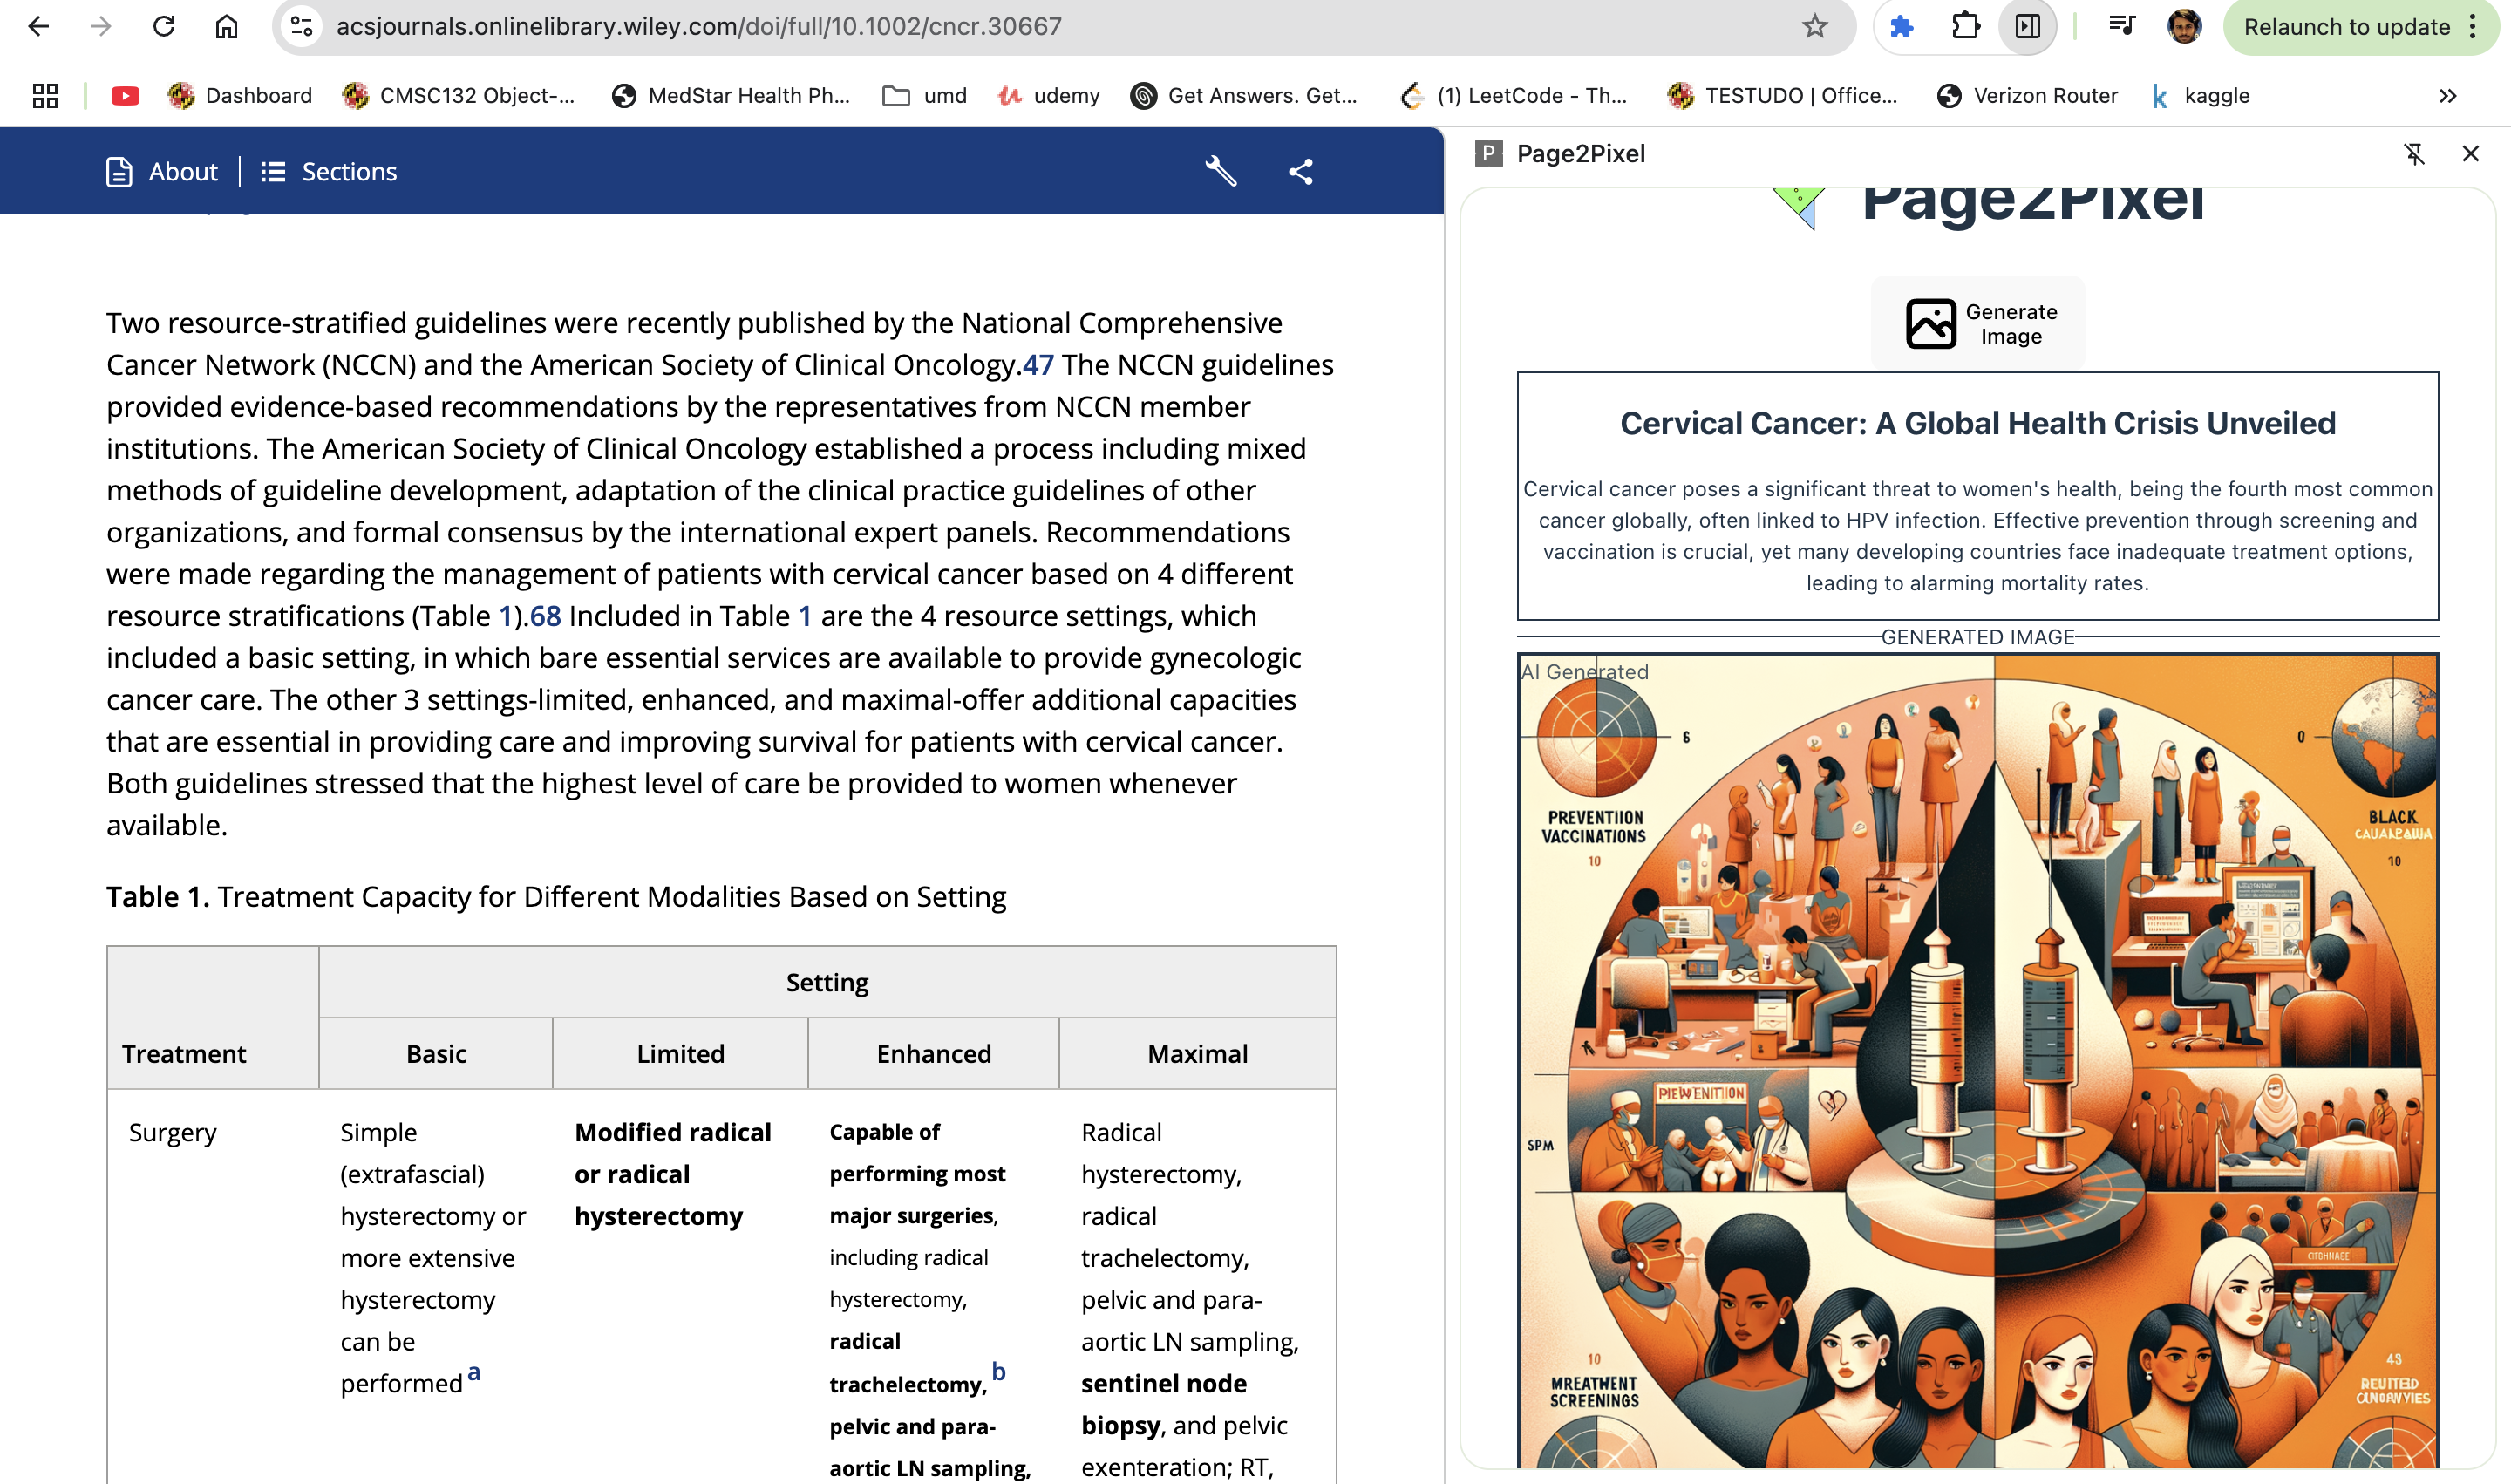
Task: Open the media controls icon
Action: click(2122, 26)
